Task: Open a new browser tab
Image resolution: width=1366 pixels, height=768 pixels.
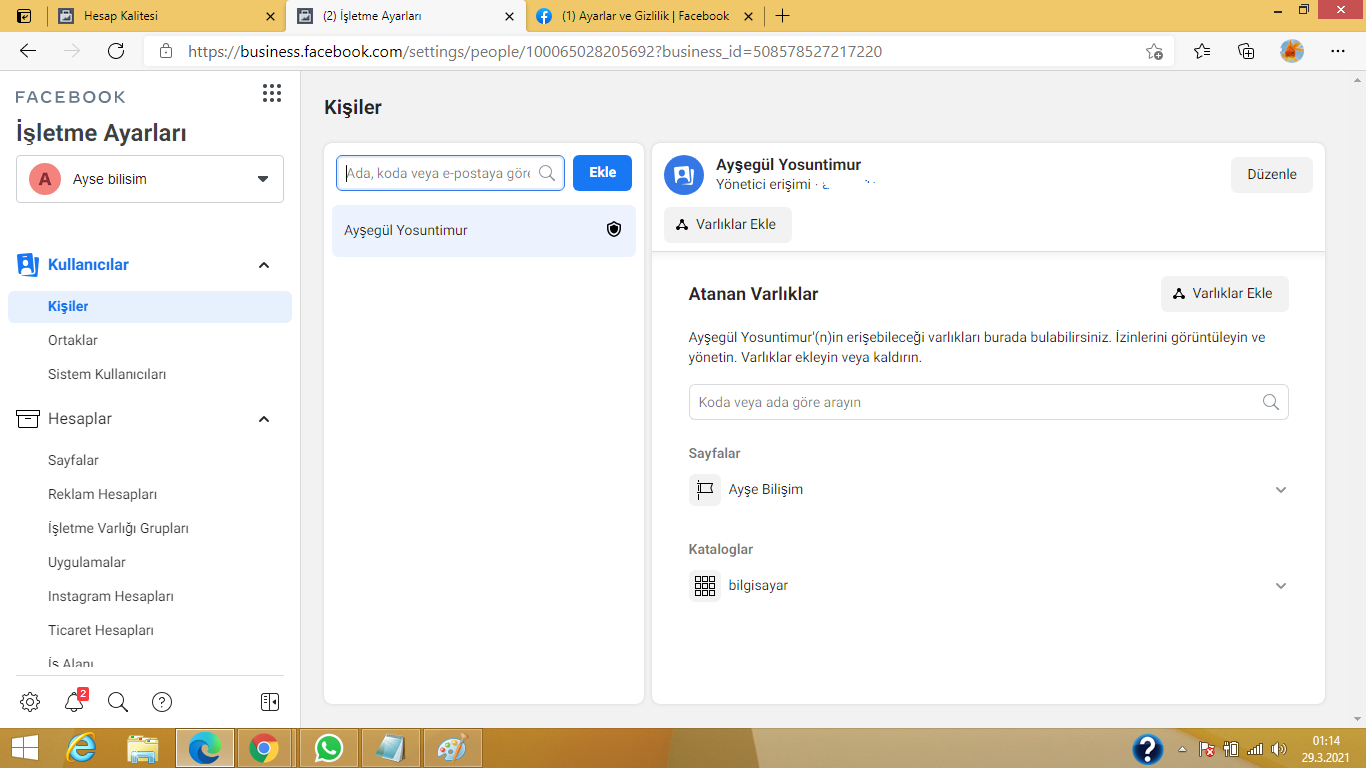Action: tap(782, 16)
